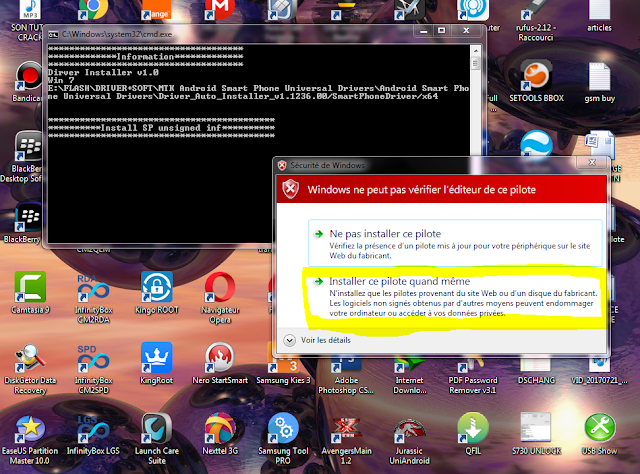The image size is (640, 474).
Task: Launch USB Show desktop icon
Action: 599,434
